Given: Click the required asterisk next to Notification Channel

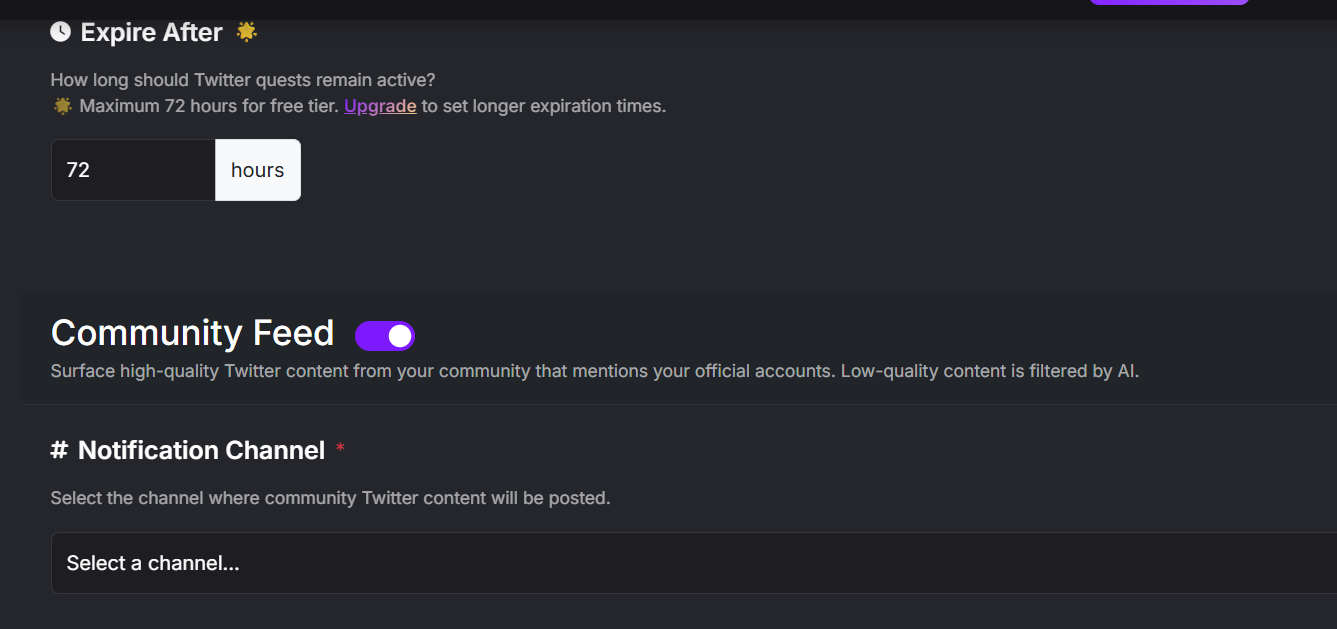Looking at the screenshot, I should 339,449.
